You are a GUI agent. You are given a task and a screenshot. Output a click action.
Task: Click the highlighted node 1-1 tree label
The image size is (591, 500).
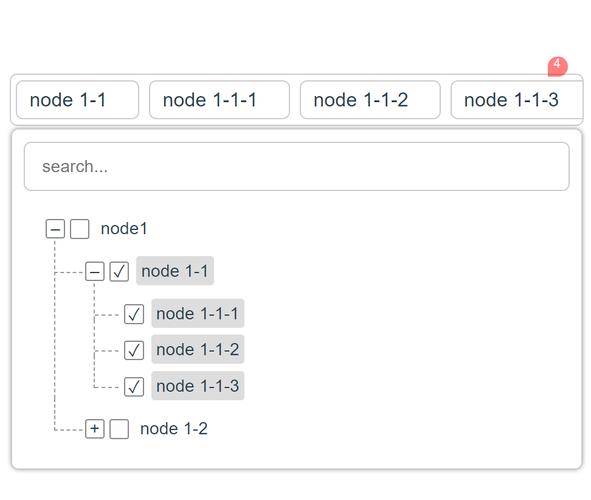[175, 271]
